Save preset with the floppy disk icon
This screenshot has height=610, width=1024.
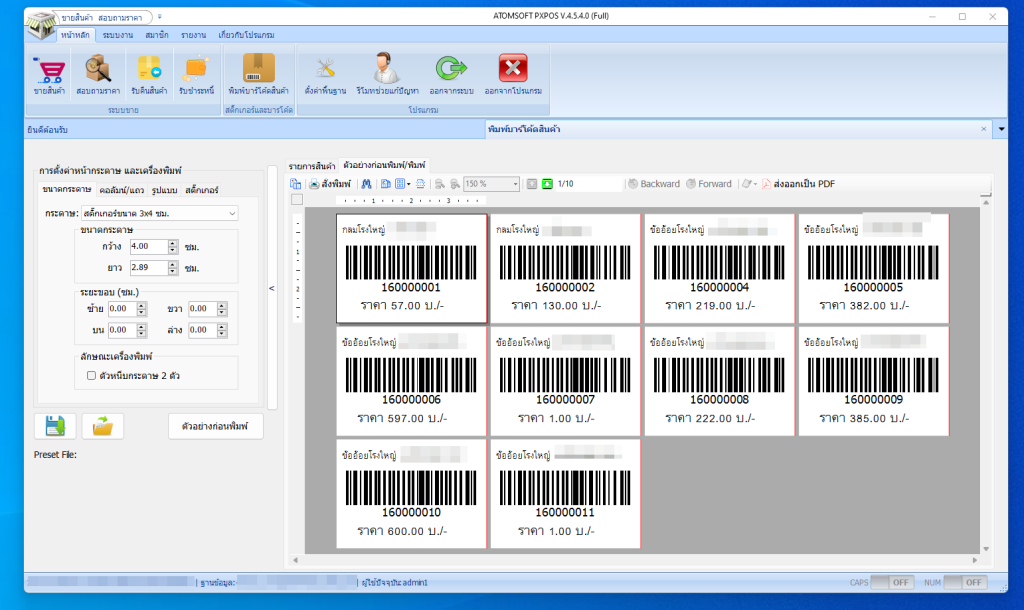point(55,426)
